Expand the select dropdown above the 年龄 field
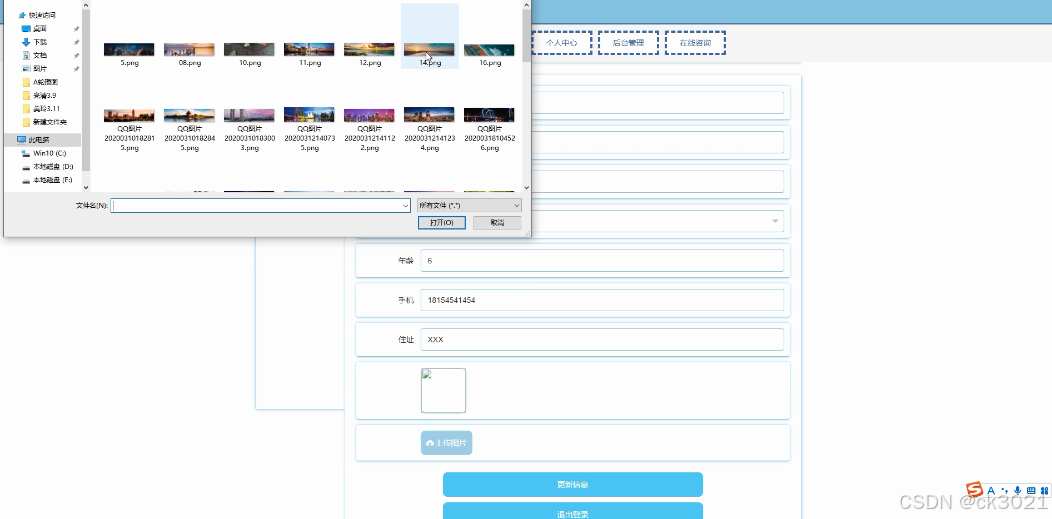Screen dimensions: 1052x519 (775, 221)
